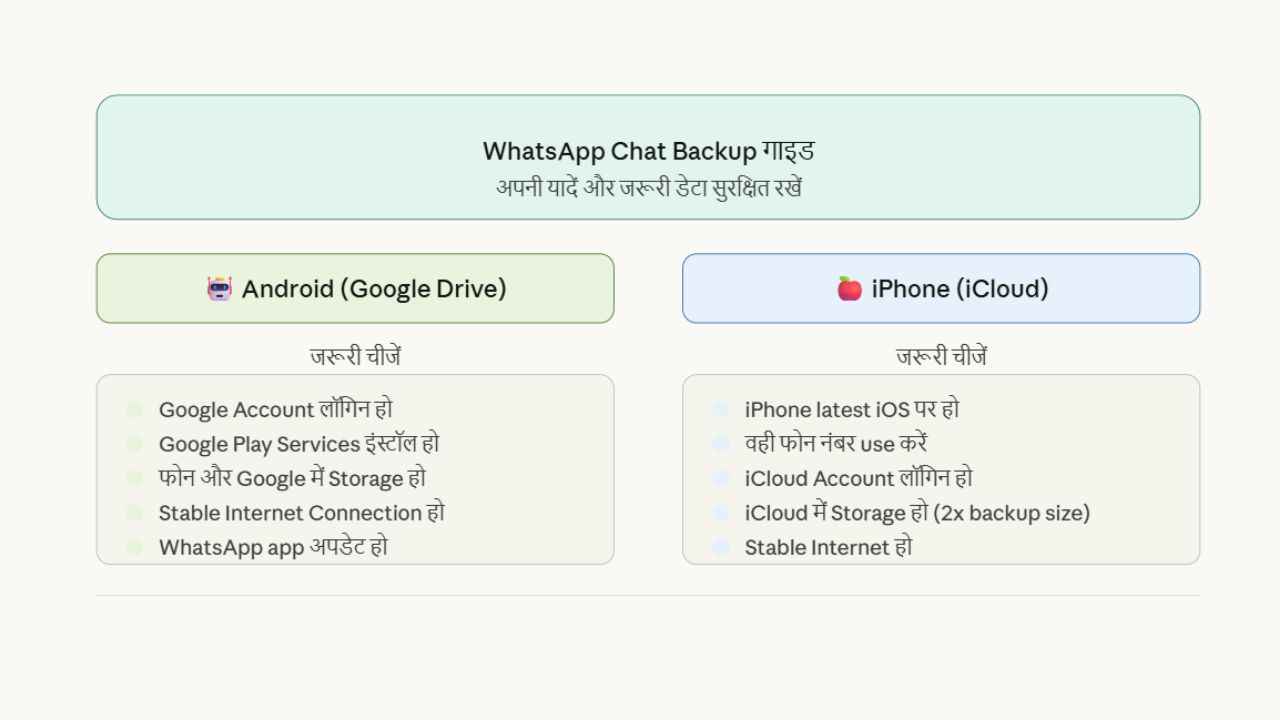
Task: Click the Google Play Services इंस्टॉल हो text
Action: click(x=299, y=444)
